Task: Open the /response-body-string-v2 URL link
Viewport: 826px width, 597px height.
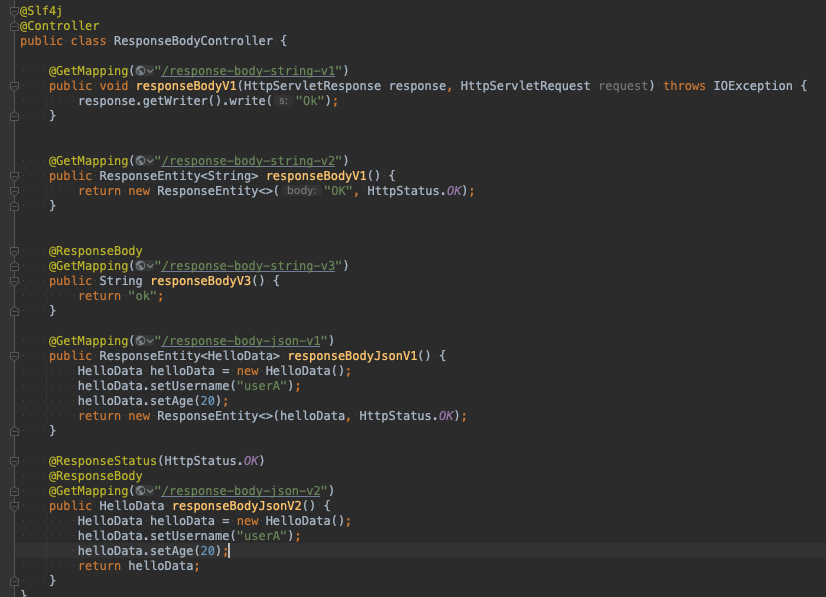Action: [x=248, y=161]
